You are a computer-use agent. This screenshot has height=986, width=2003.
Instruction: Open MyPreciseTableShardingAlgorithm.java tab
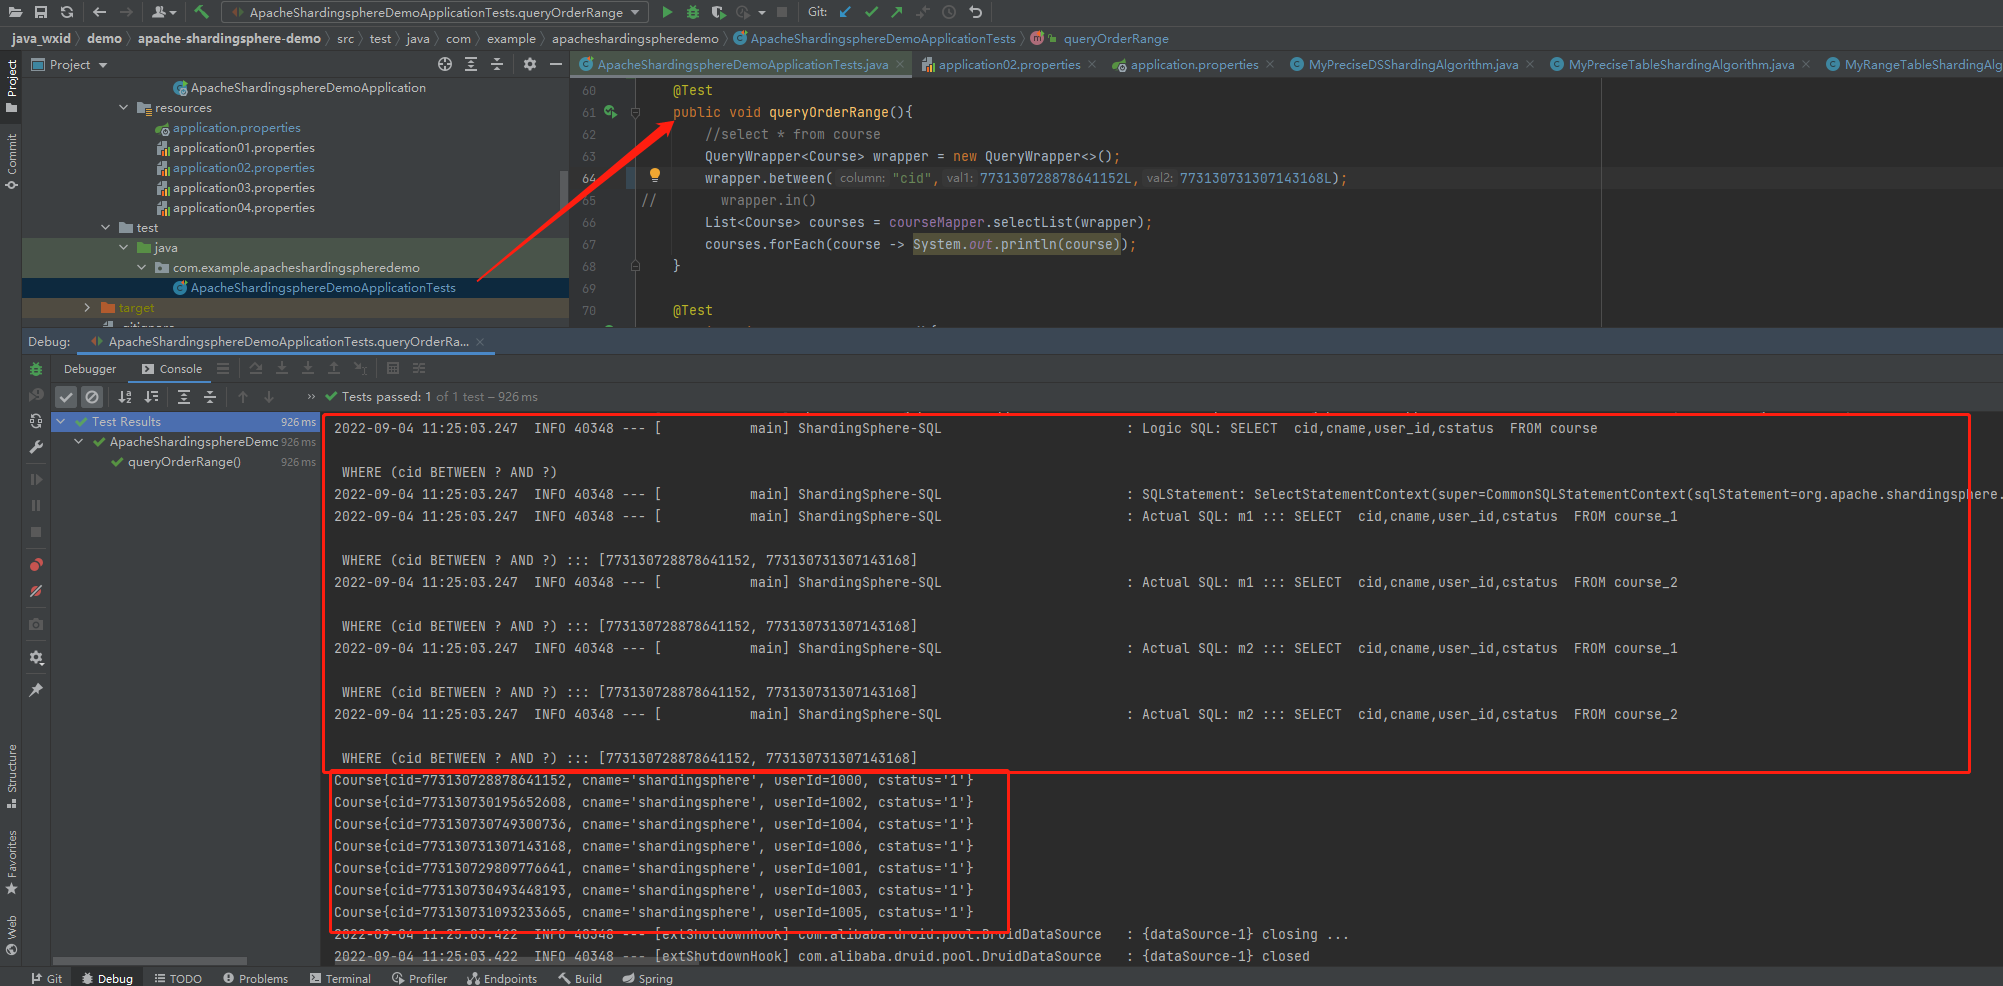pos(1681,64)
